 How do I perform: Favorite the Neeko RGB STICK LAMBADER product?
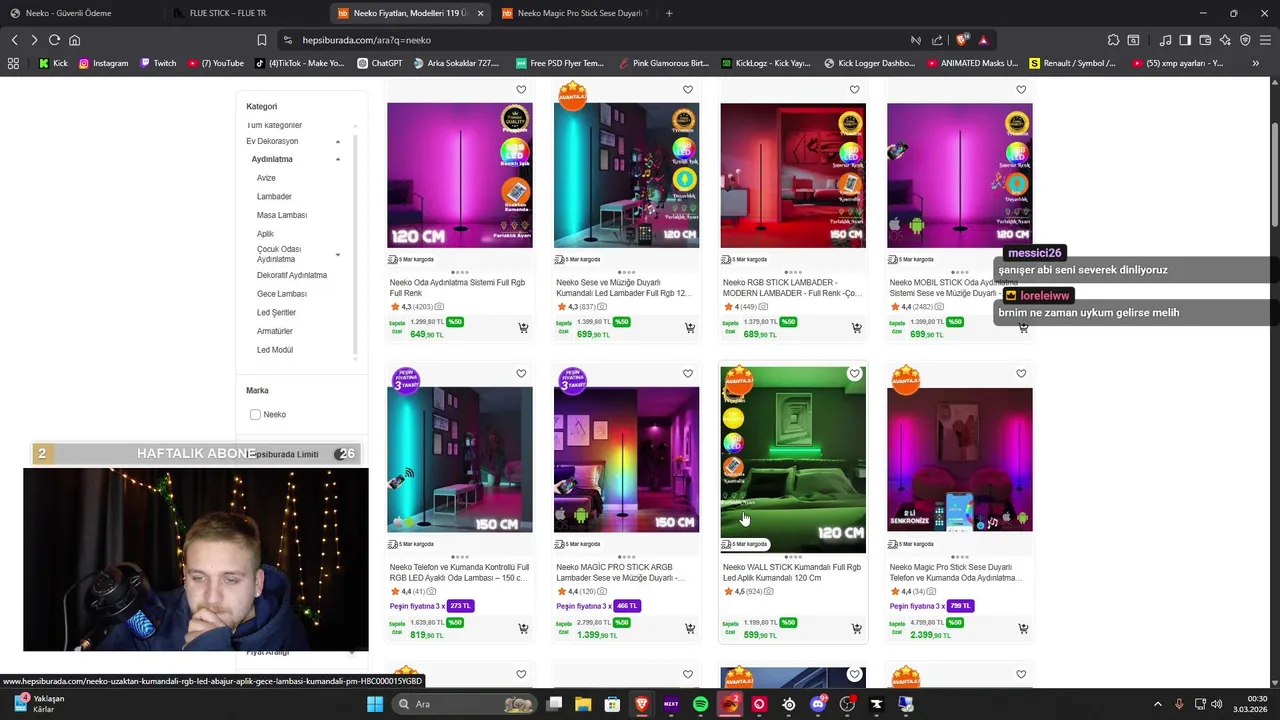click(854, 90)
